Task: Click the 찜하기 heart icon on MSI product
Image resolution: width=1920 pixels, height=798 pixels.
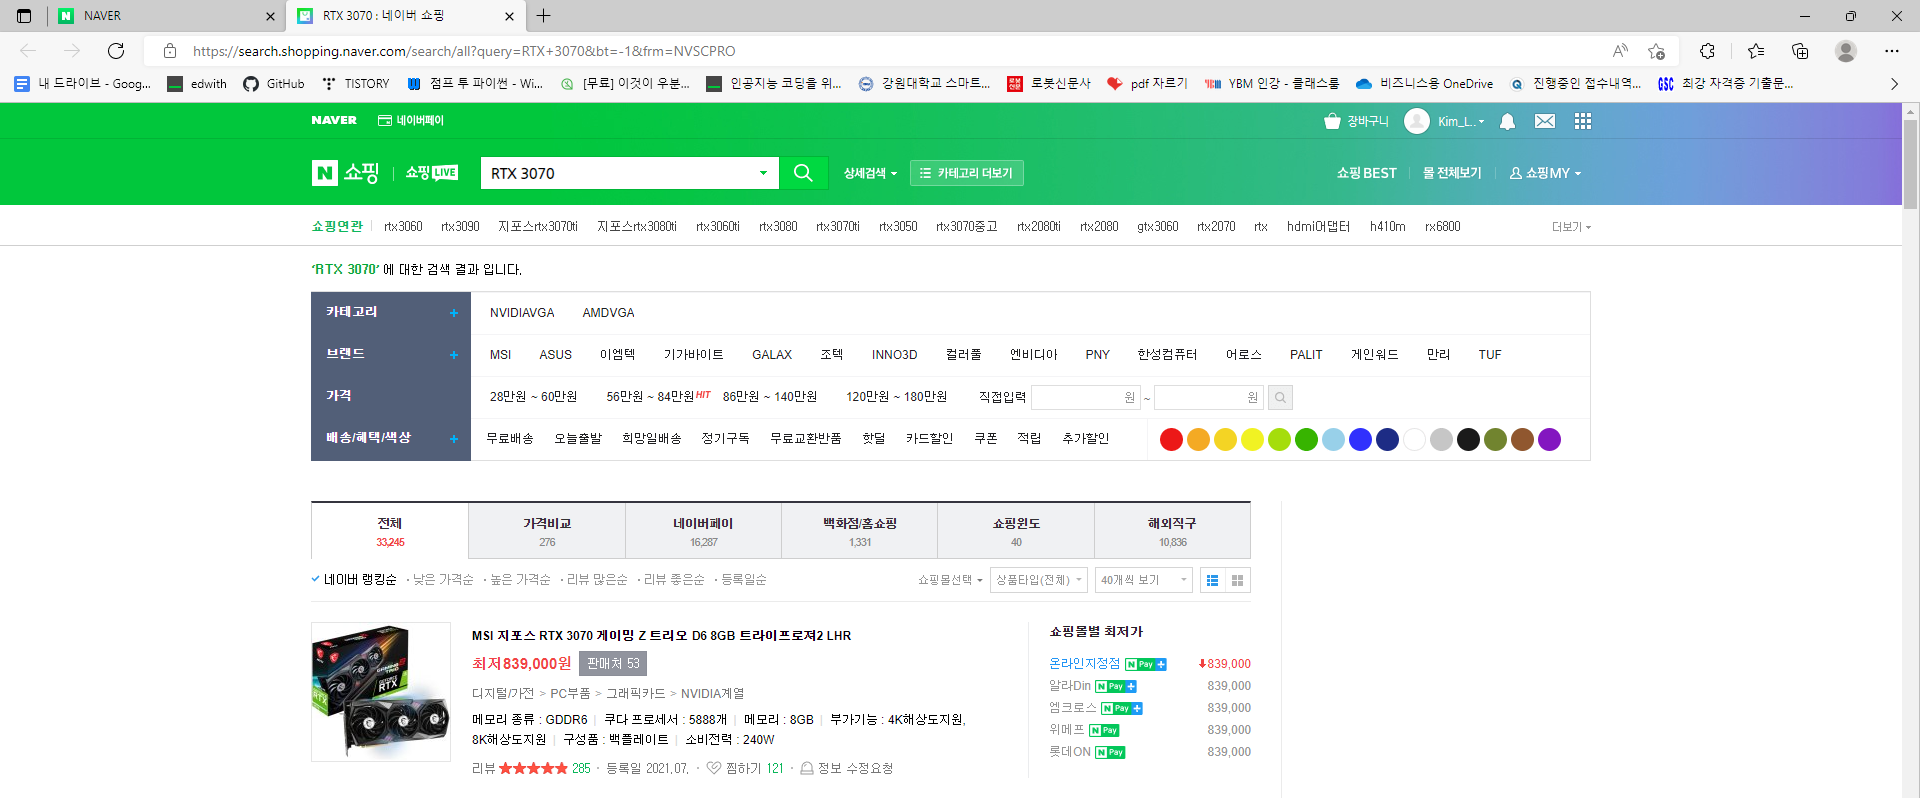Action: point(713,768)
